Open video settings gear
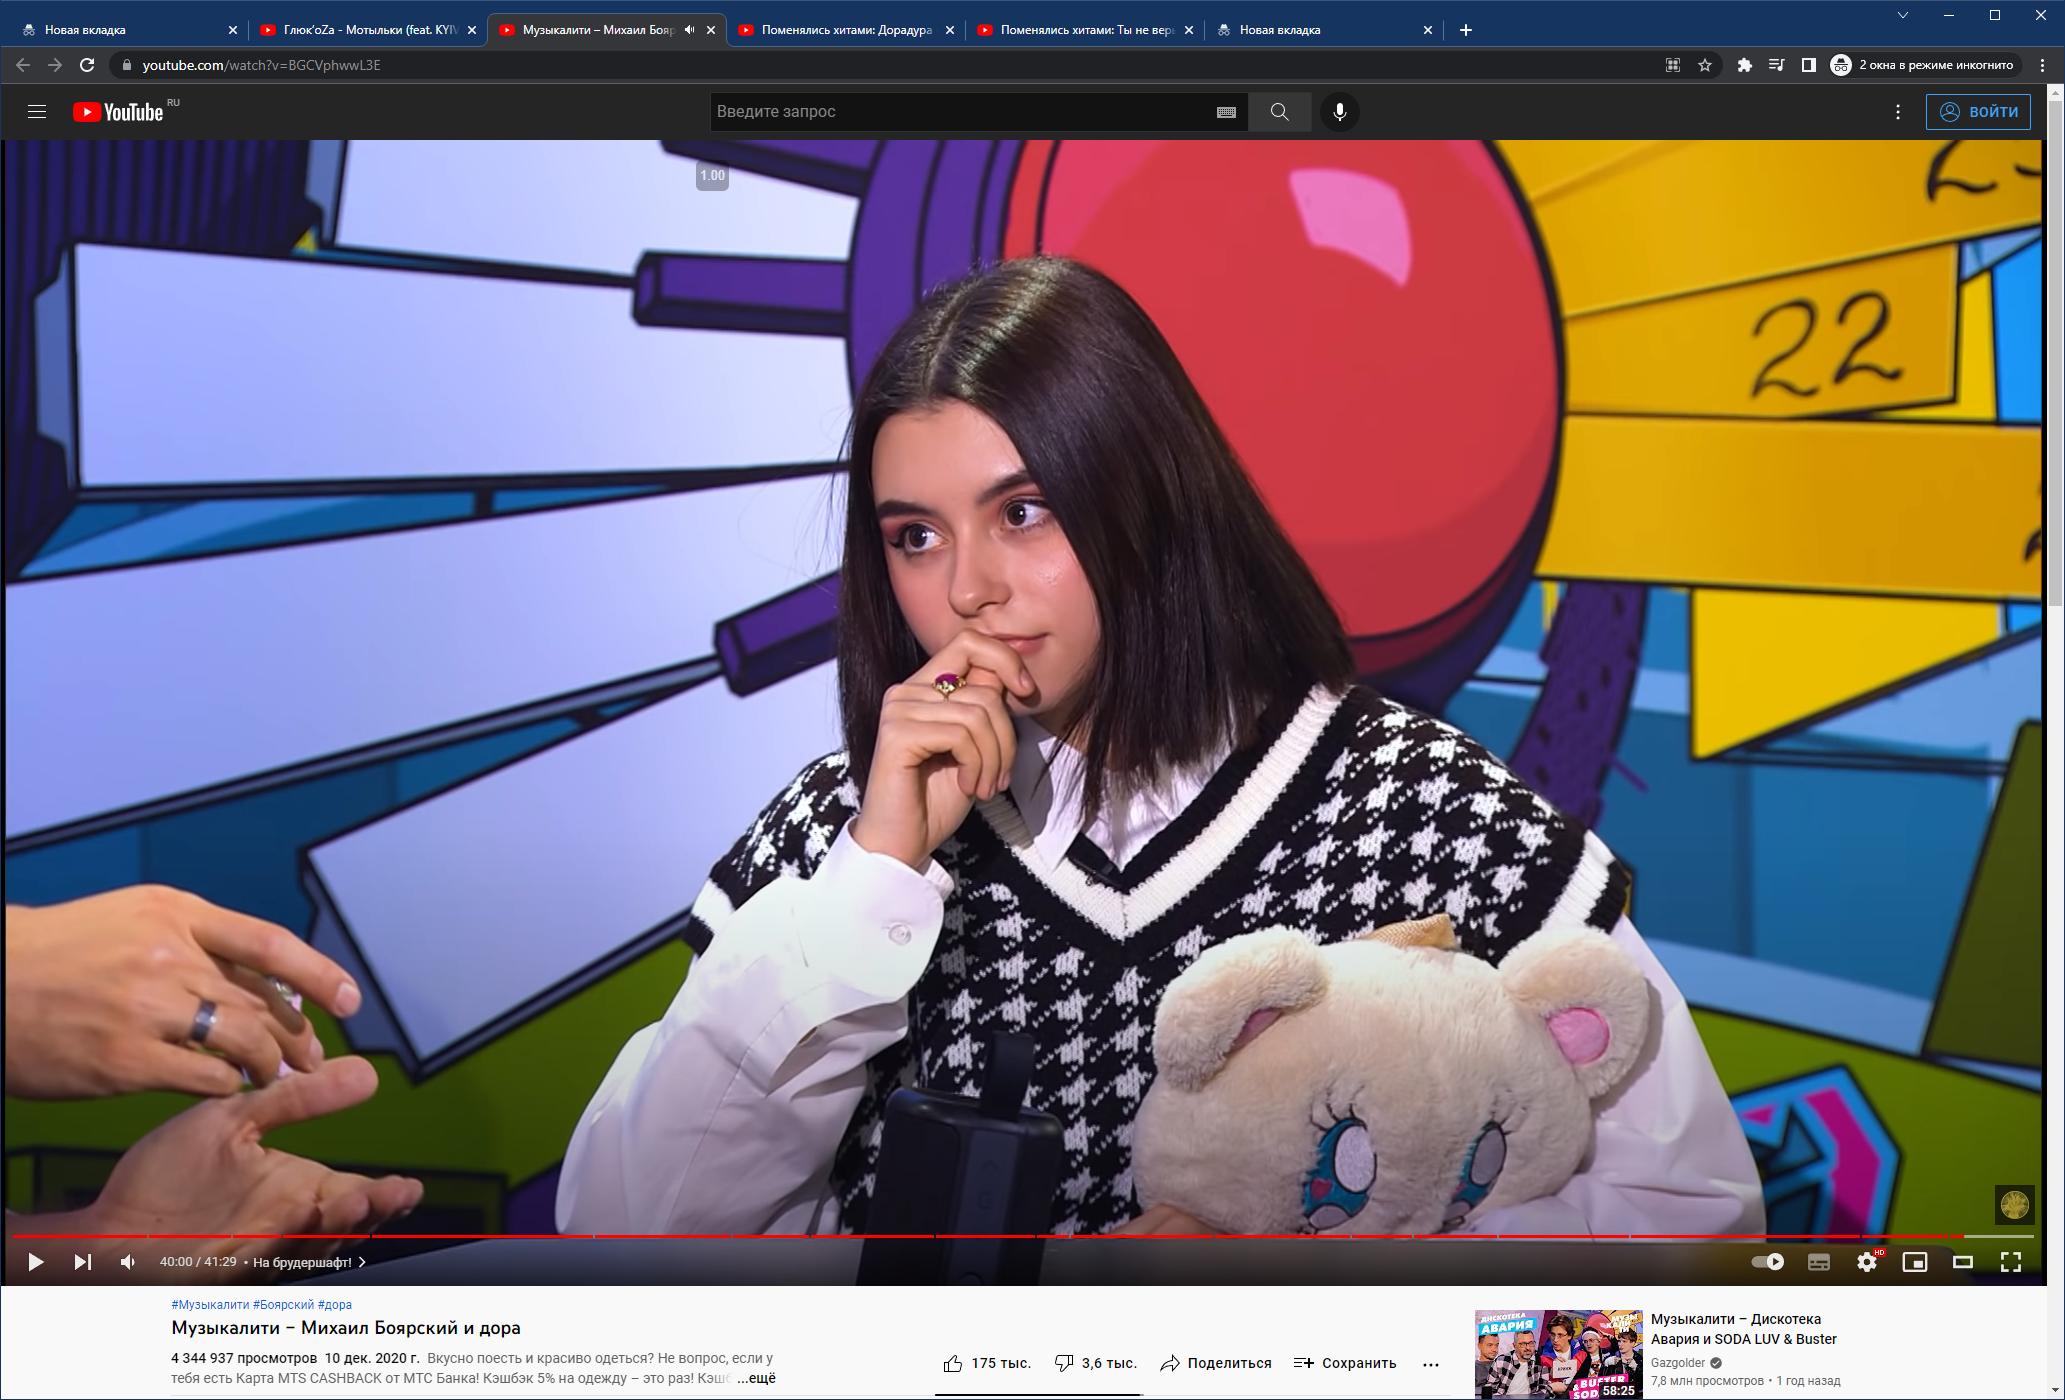The width and height of the screenshot is (2065, 1400). [1866, 1262]
